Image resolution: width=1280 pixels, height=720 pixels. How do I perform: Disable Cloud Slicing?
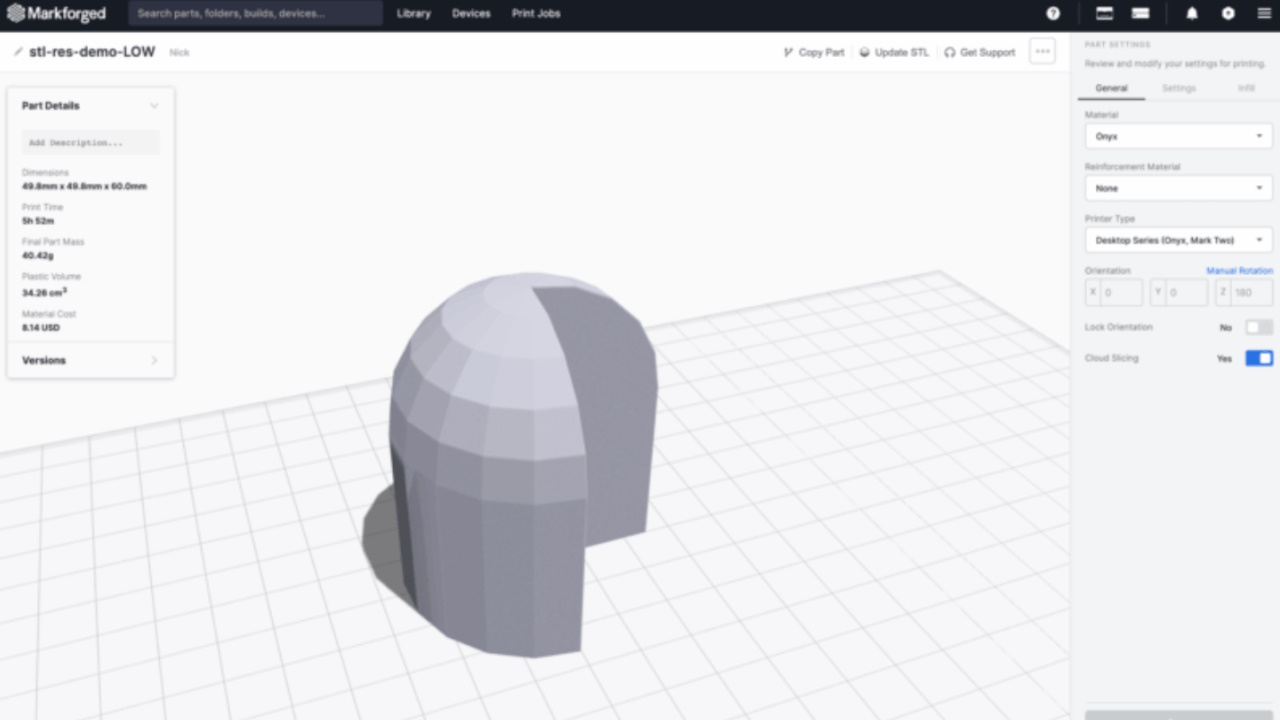1258,358
